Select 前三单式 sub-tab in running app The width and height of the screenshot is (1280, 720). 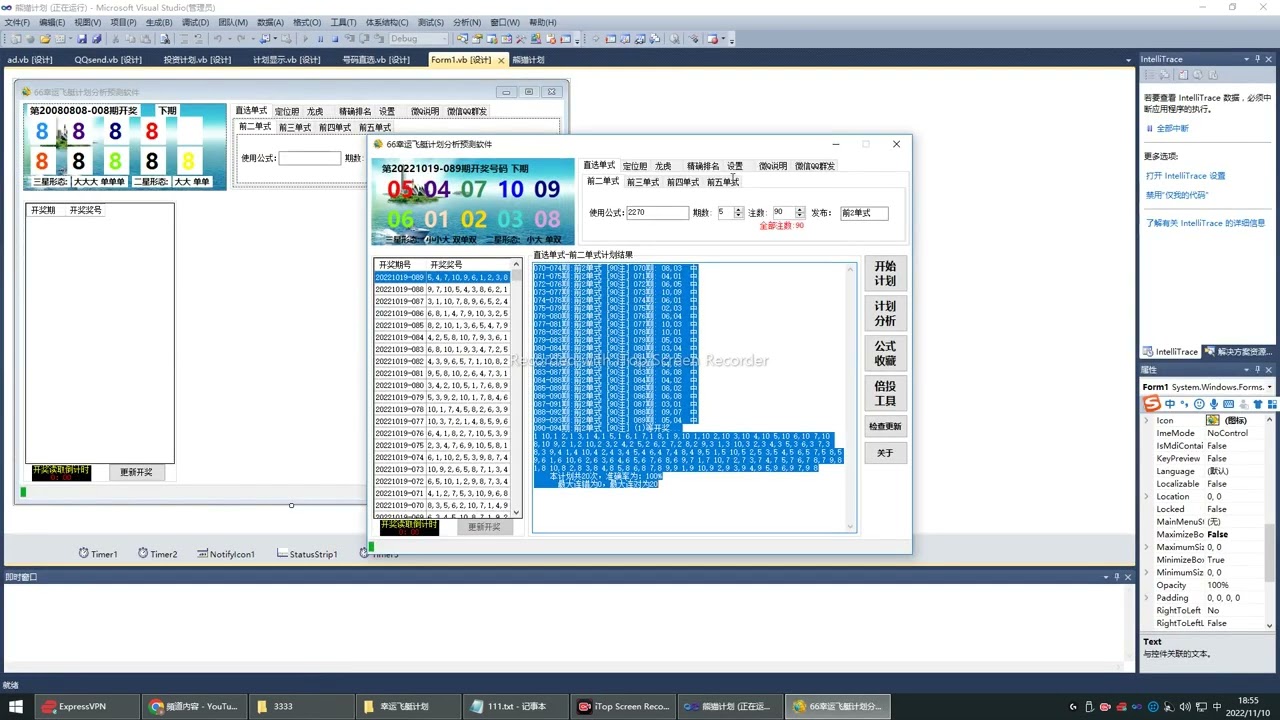643,182
